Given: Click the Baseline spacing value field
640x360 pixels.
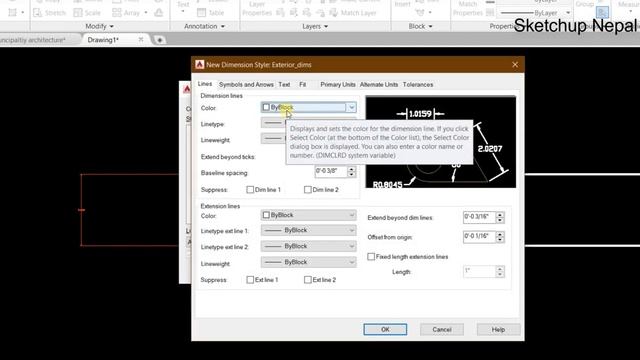Looking at the screenshot, I should (x=331, y=171).
